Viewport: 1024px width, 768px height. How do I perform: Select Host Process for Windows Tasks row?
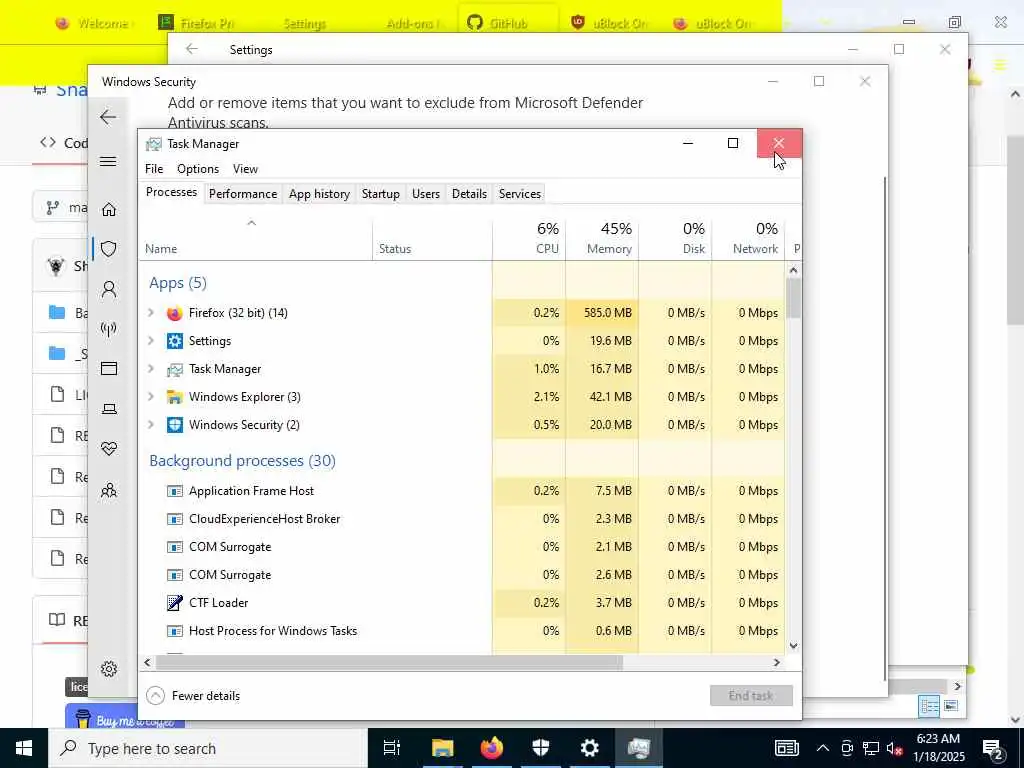461,631
